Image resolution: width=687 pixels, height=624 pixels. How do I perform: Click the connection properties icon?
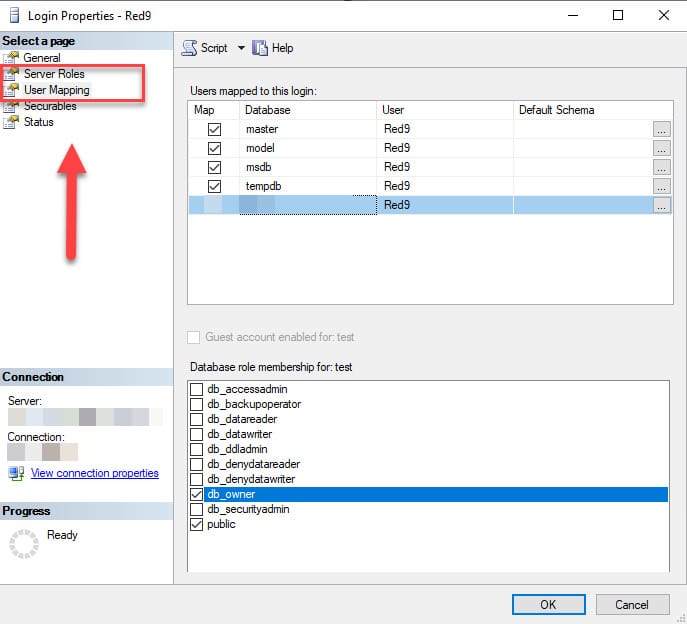[16, 473]
